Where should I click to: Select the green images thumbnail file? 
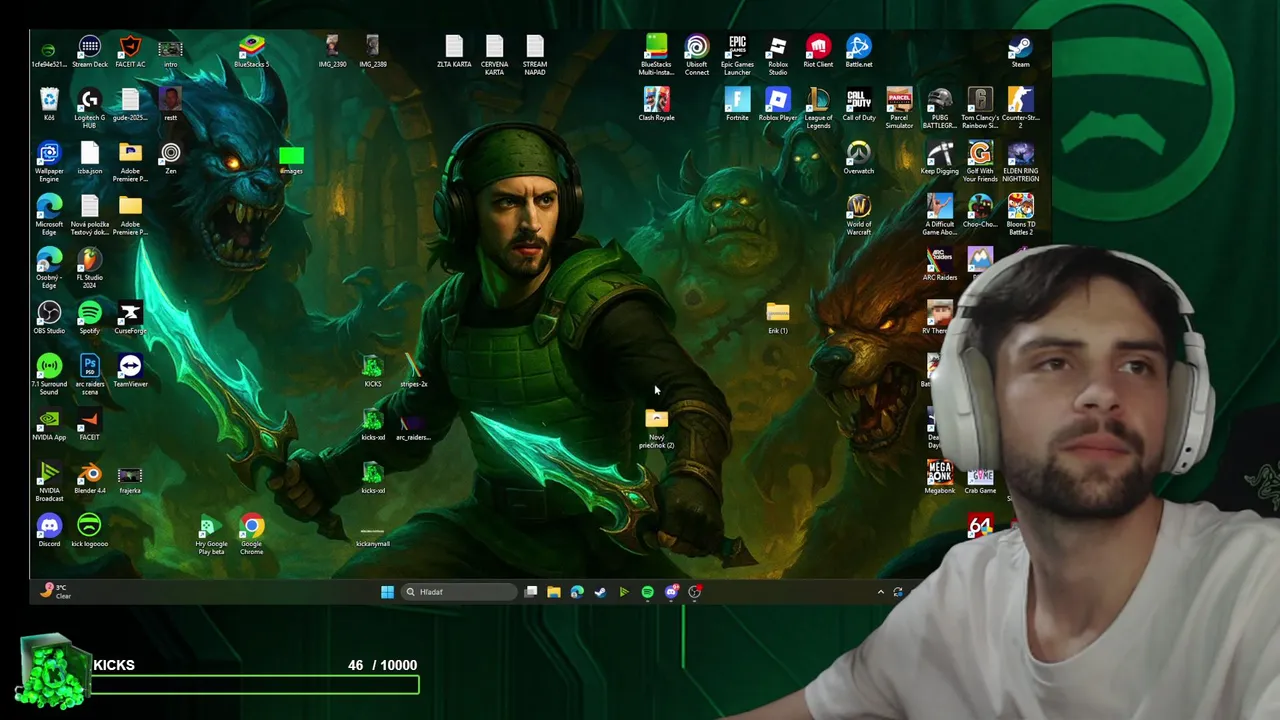pos(291,160)
